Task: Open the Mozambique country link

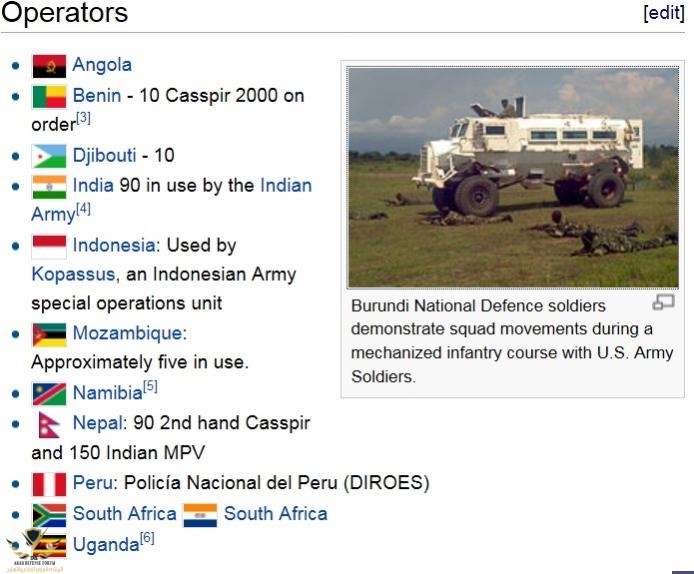Action: coord(127,333)
